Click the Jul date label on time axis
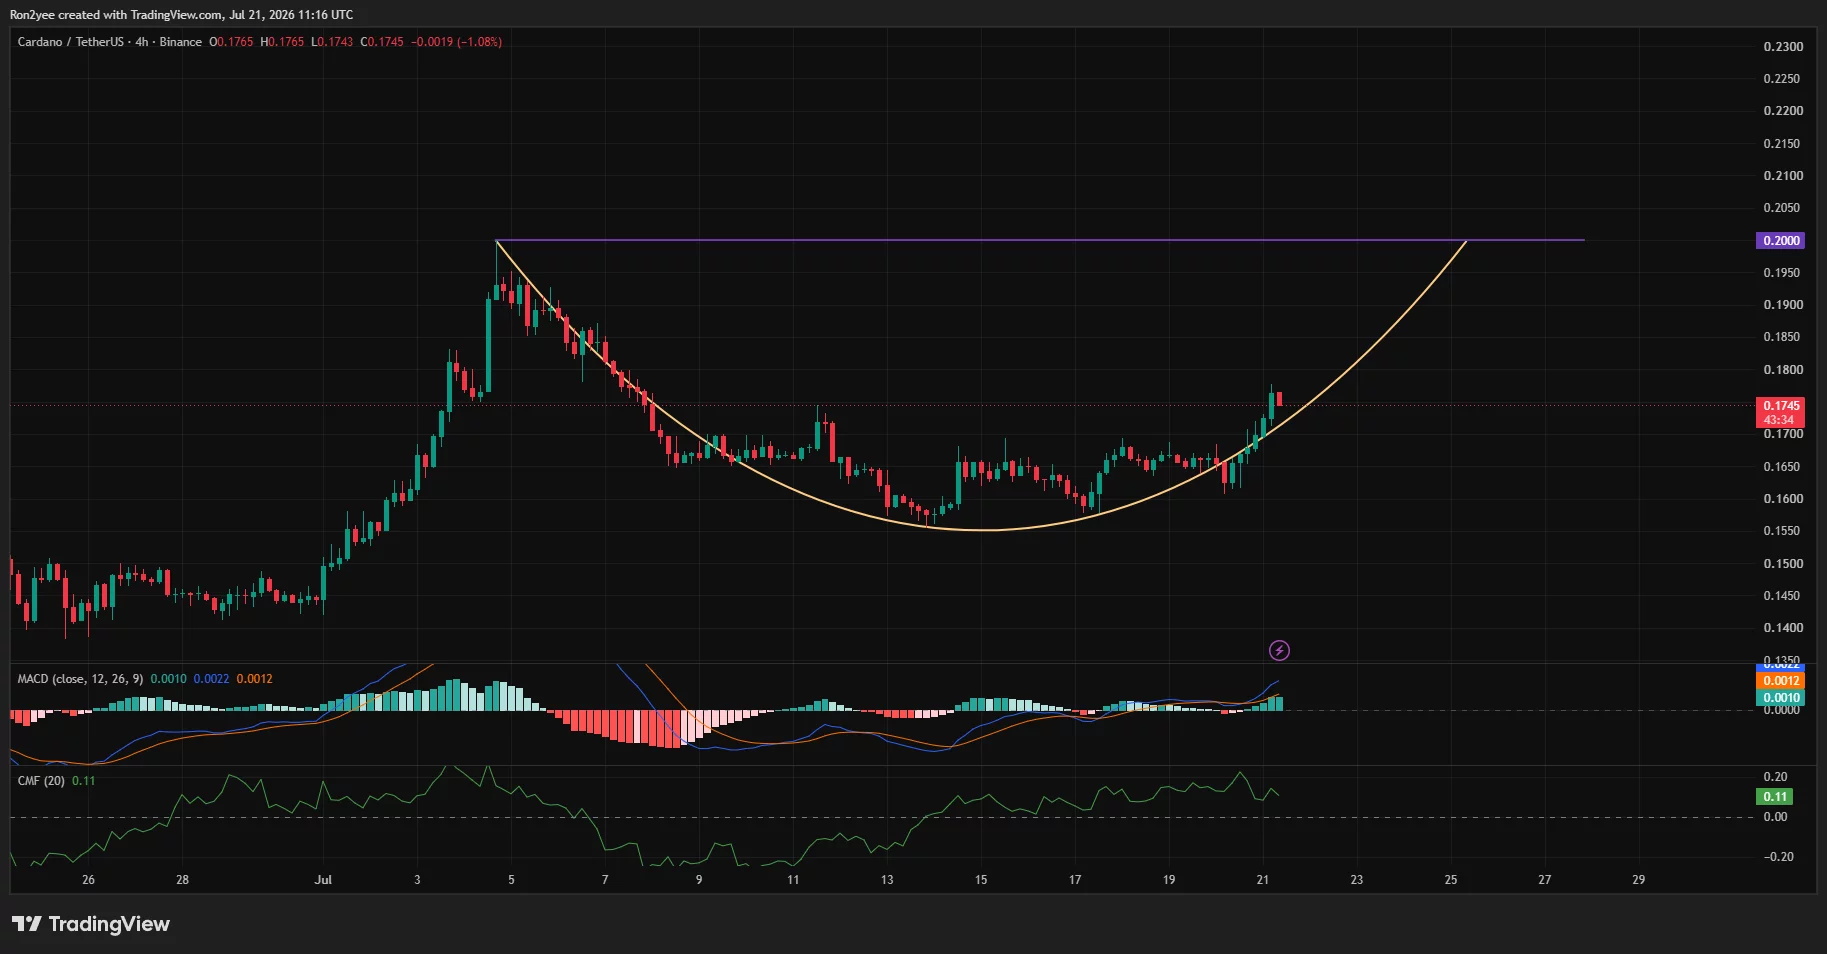The height and width of the screenshot is (954, 1827). coord(323,880)
